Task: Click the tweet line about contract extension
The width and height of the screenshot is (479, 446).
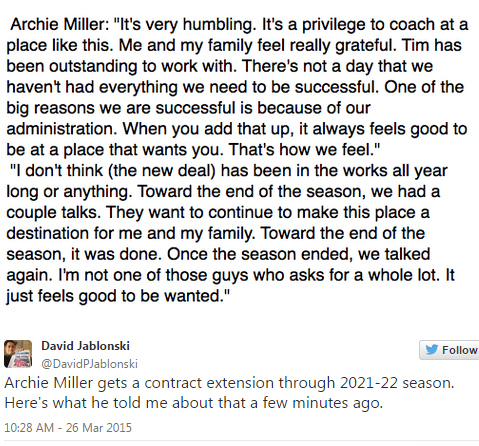Action: tap(230, 383)
